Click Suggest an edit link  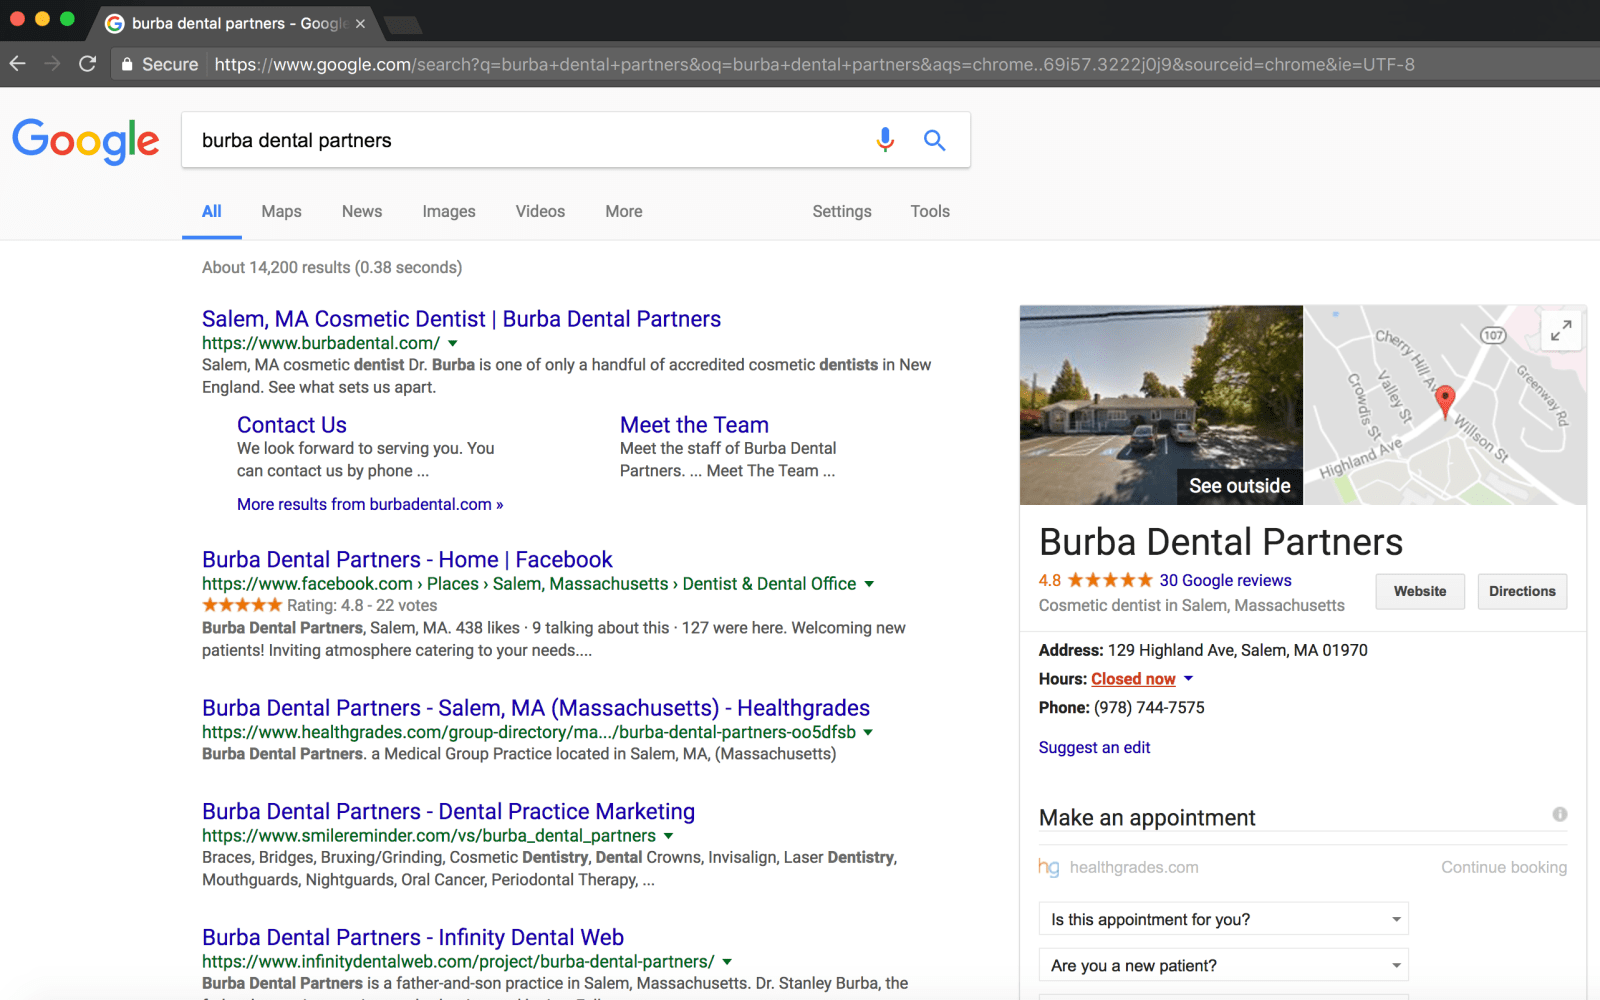pyautogui.click(x=1094, y=747)
